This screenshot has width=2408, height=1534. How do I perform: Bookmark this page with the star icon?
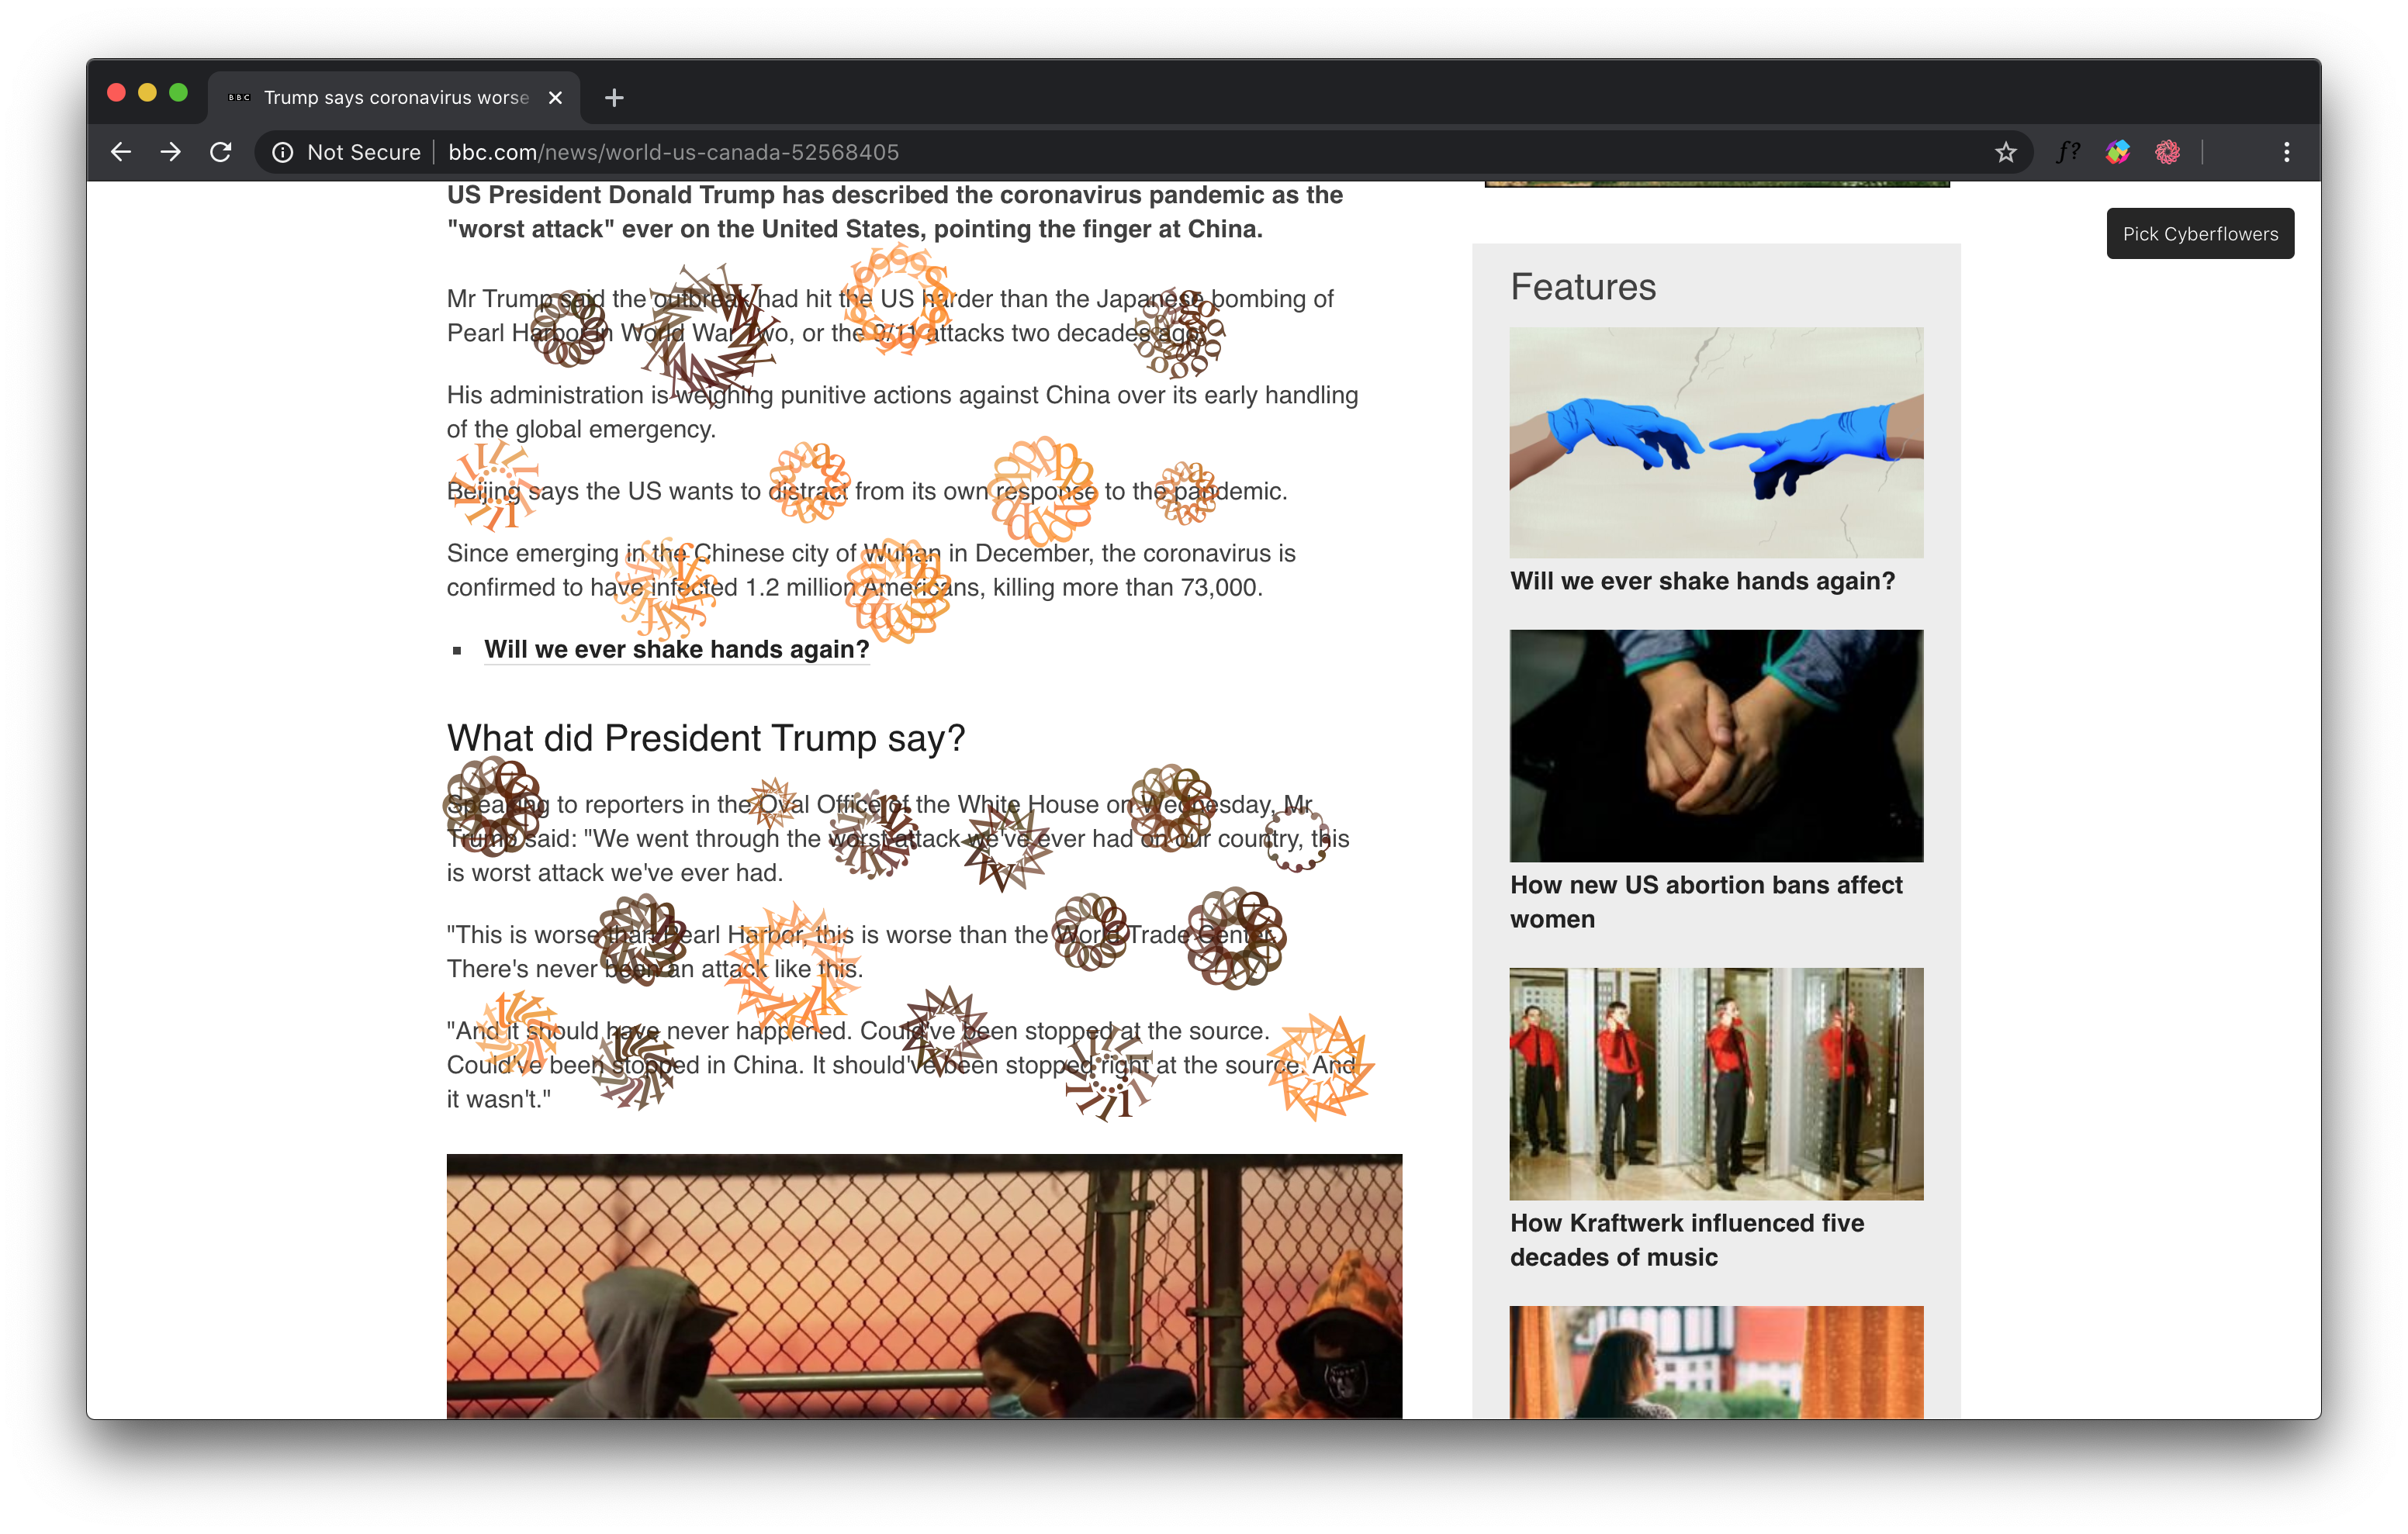[x=2005, y=152]
